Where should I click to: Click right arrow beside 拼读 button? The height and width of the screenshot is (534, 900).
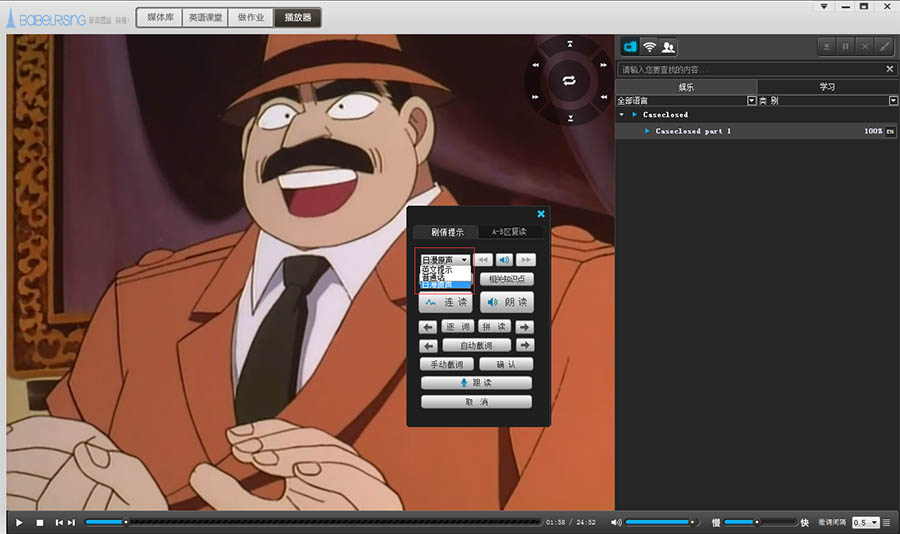524,327
